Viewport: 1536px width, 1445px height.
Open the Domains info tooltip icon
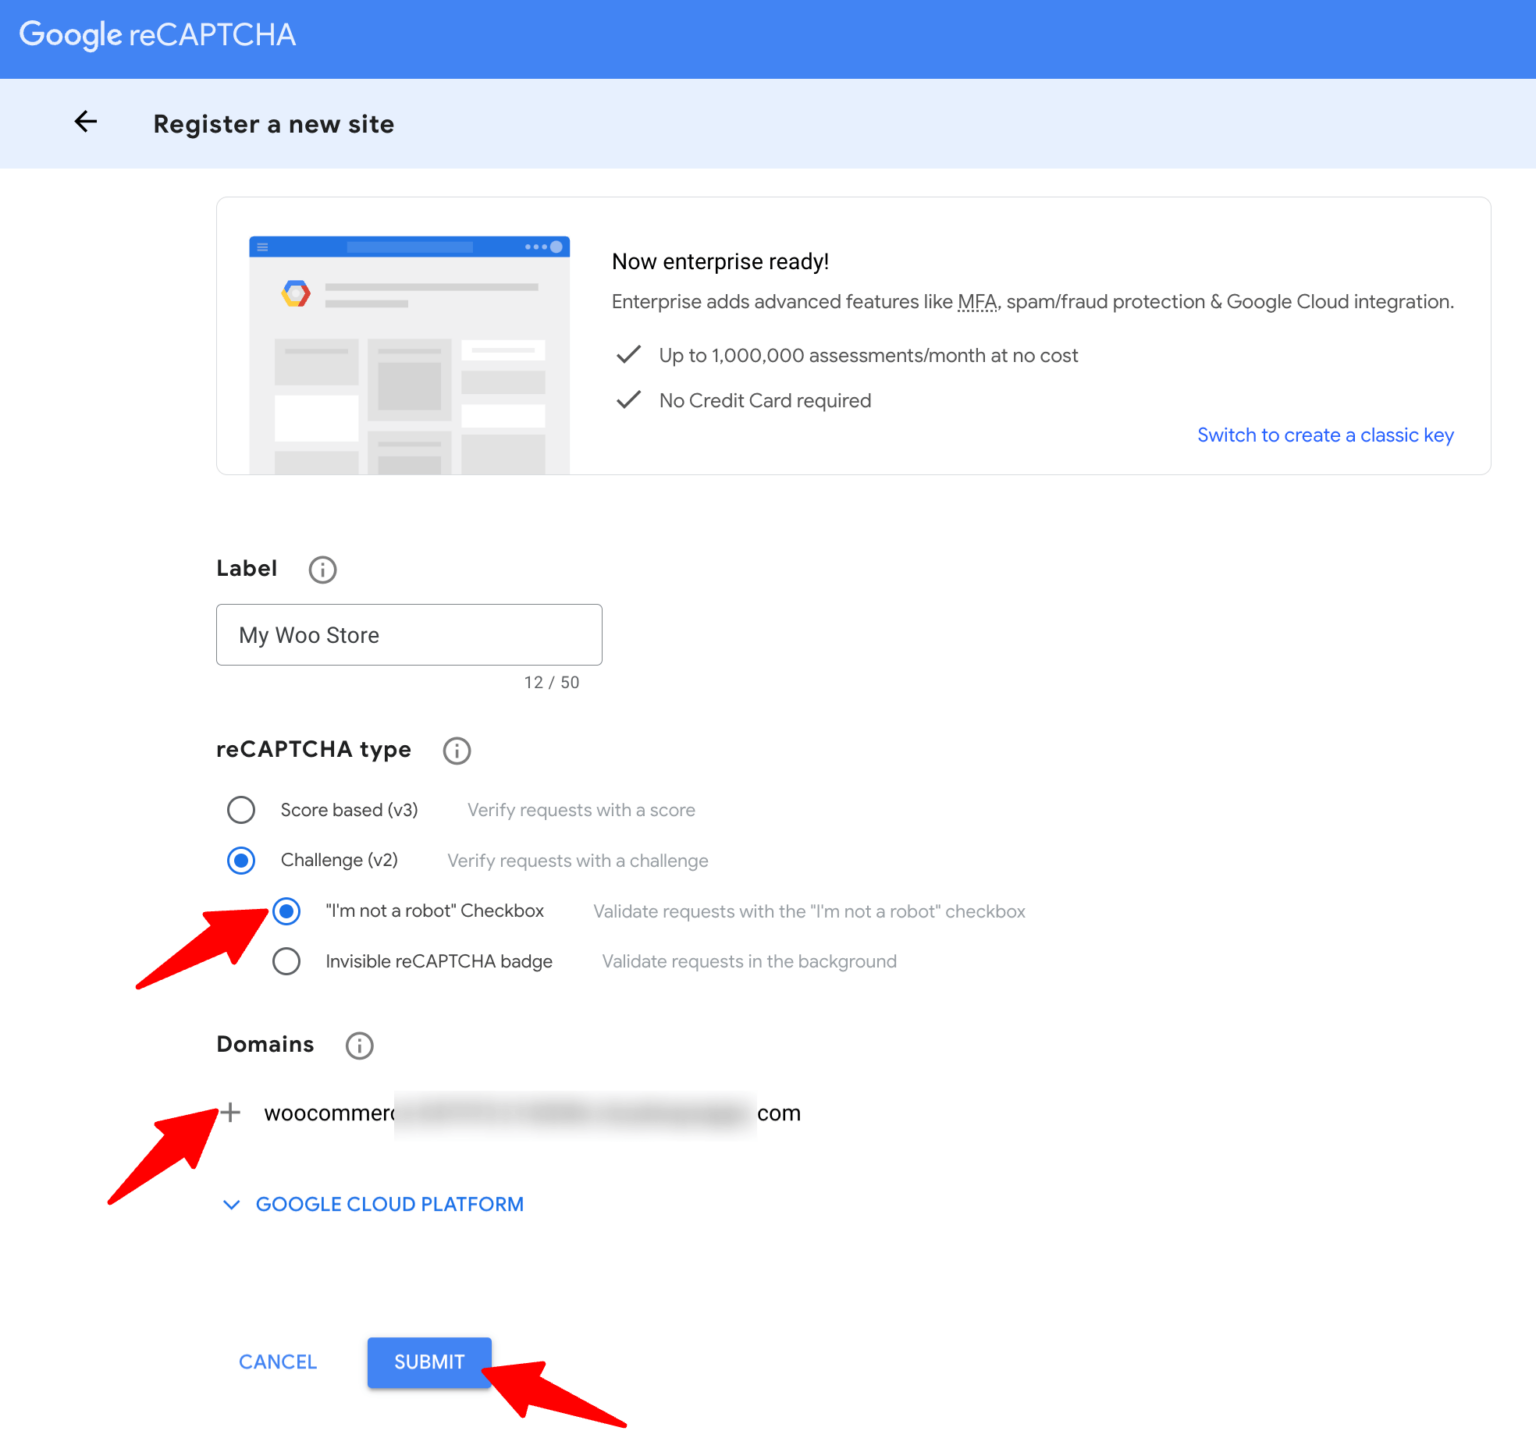coord(359,1045)
